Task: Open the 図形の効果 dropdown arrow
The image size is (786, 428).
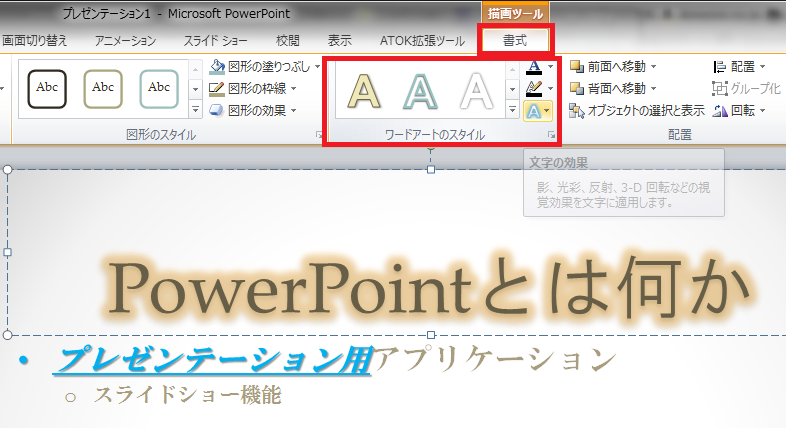Action: [293, 110]
